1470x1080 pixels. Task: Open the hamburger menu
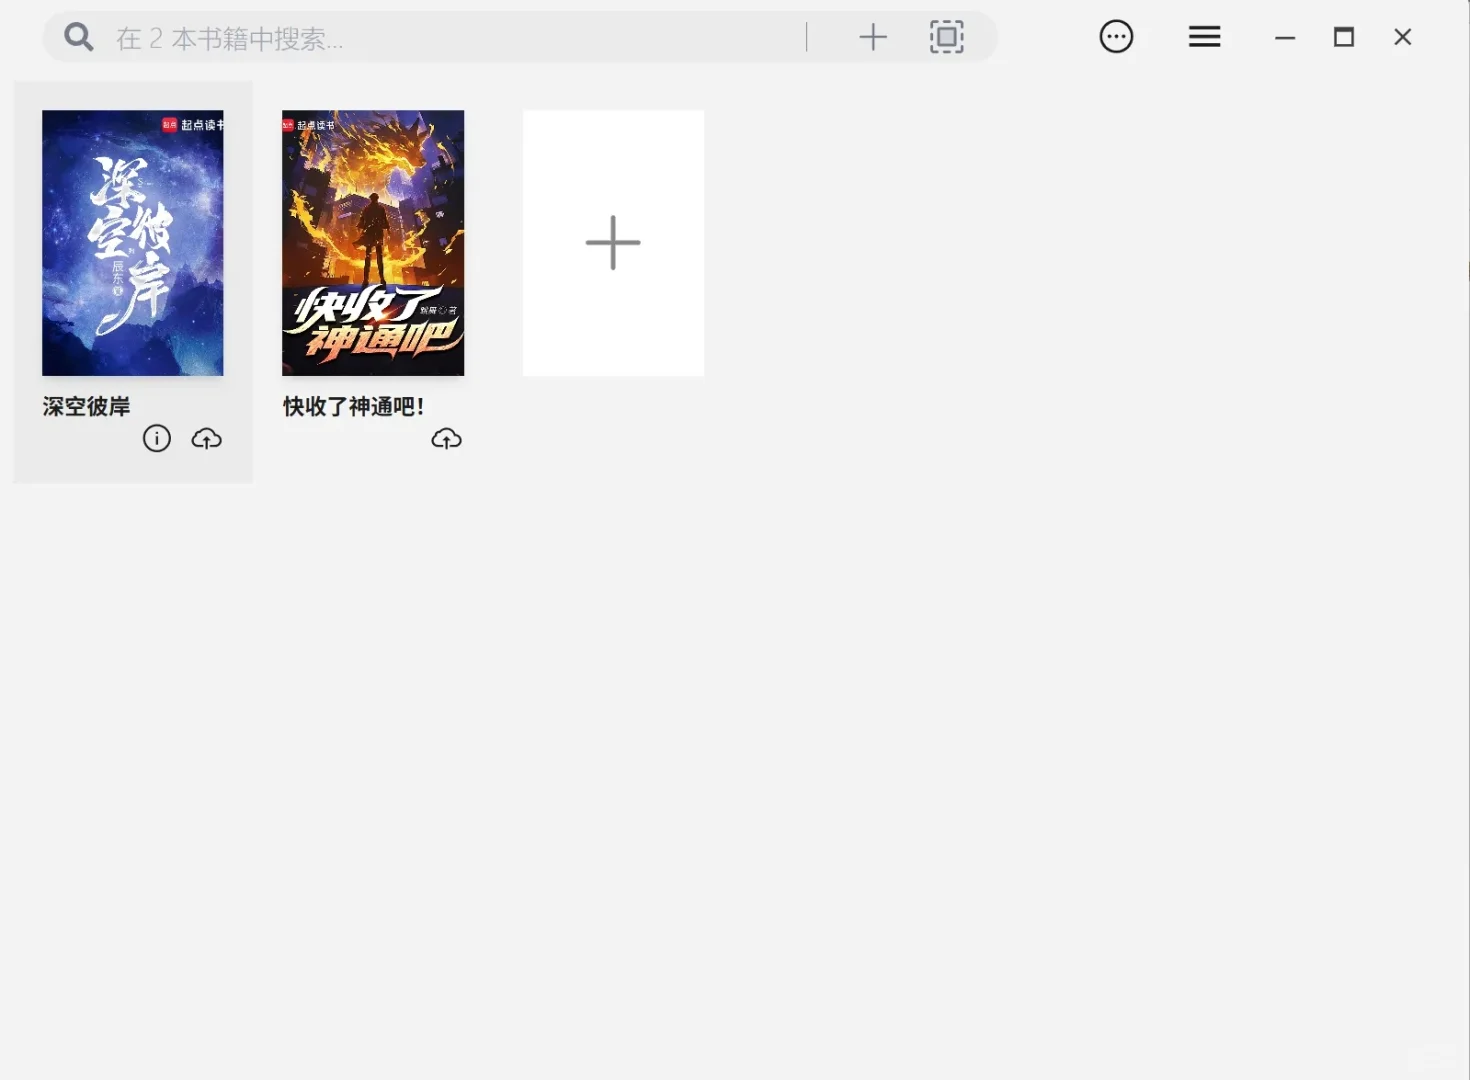[x=1204, y=37]
